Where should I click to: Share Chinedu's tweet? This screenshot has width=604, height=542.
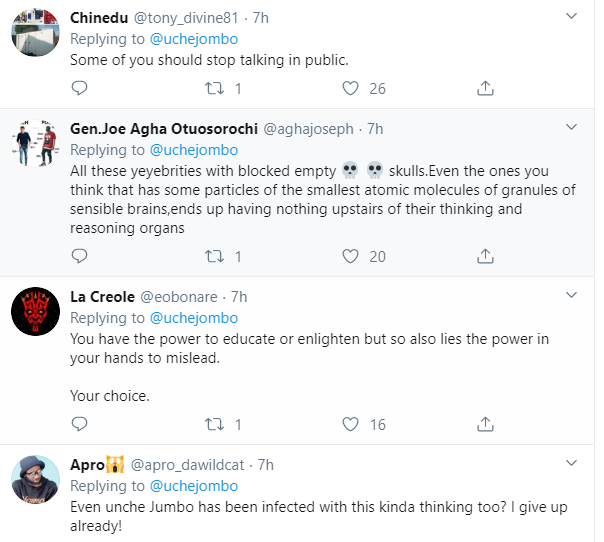(485, 89)
